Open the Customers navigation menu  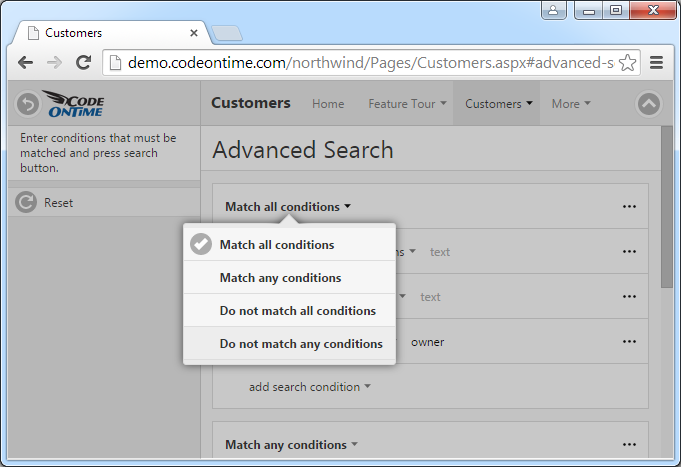pos(498,104)
